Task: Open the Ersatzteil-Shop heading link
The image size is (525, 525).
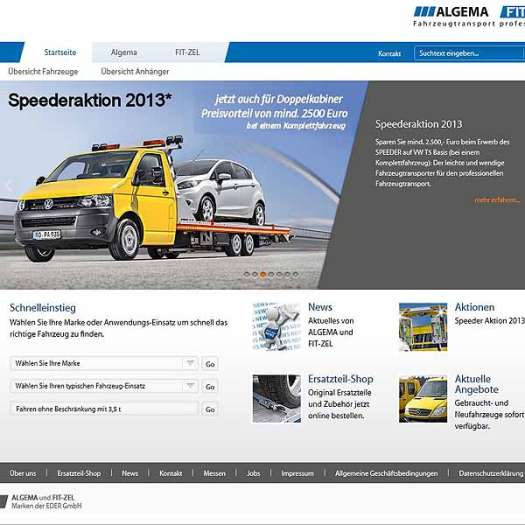Action: (x=341, y=379)
